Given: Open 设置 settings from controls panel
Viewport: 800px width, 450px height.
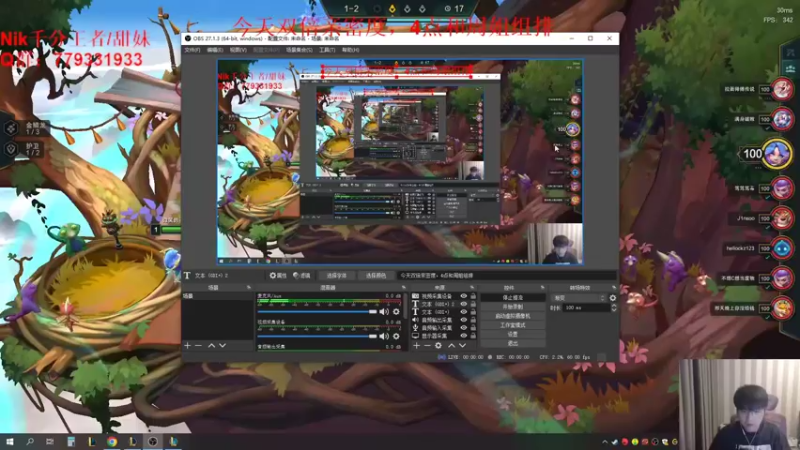Looking at the screenshot, I should coord(513,334).
